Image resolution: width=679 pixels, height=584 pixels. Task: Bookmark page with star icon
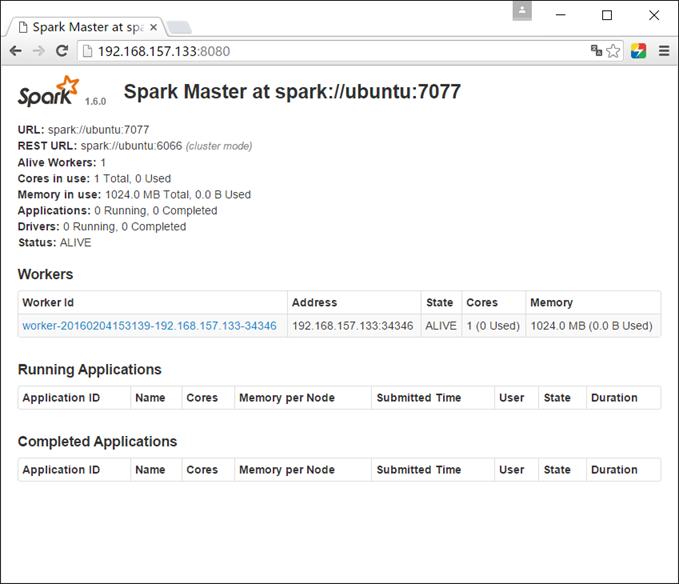point(613,51)
